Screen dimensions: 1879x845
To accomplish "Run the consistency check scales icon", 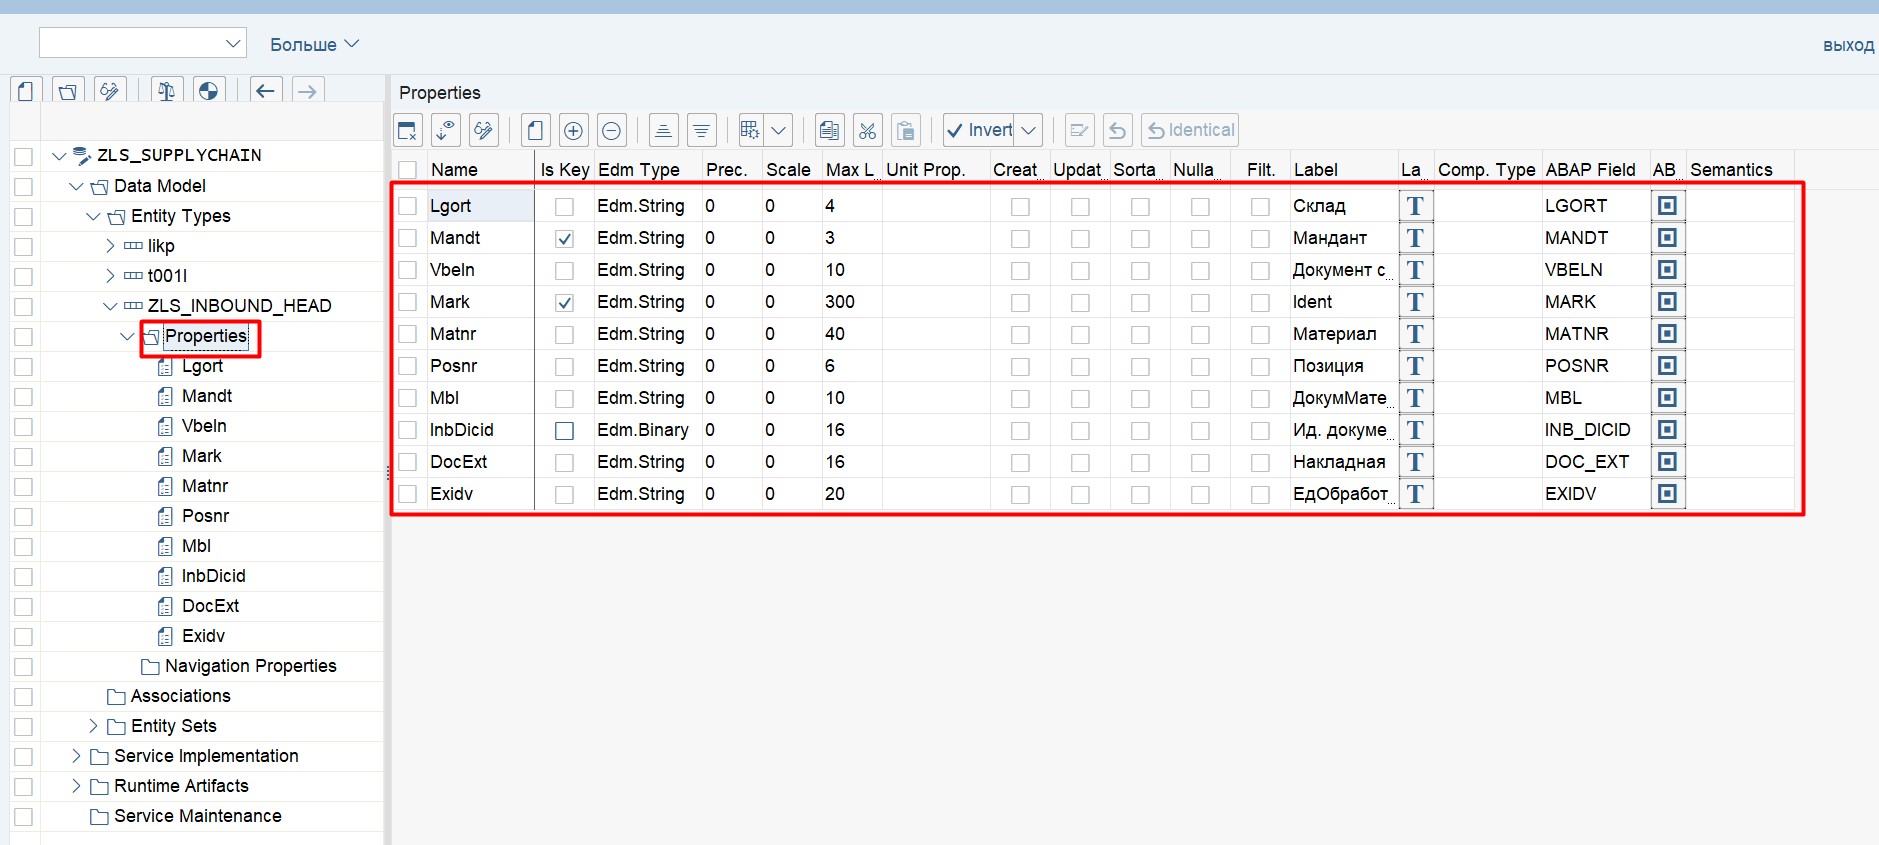I will coord(166,91).
